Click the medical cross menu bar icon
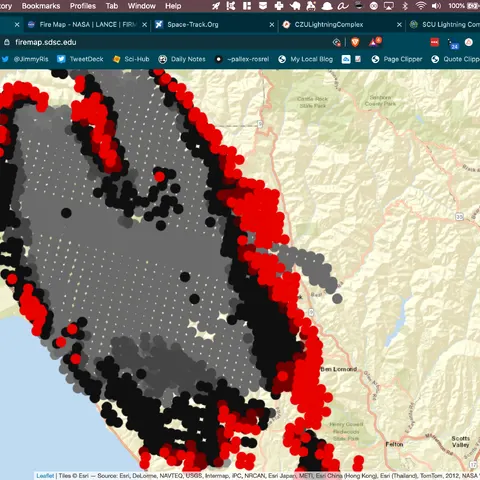The height and width of the screenshot is (480, 480). [x=279, y=6]
